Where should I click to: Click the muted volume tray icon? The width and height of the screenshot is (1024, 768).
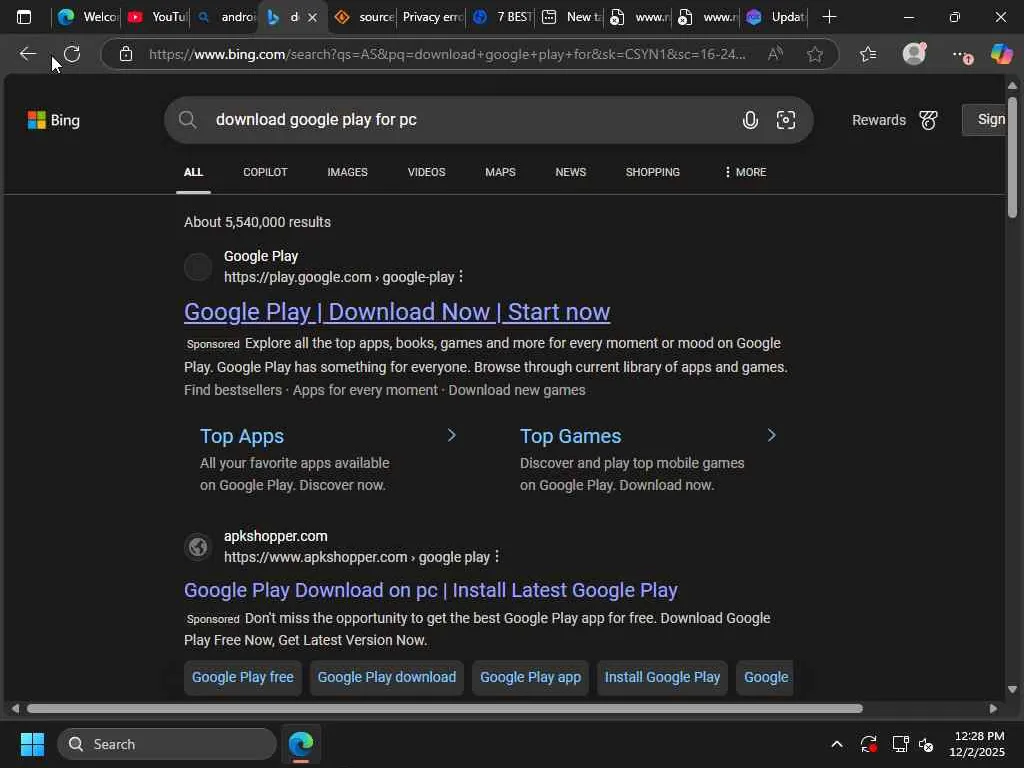tap(926, 744)
